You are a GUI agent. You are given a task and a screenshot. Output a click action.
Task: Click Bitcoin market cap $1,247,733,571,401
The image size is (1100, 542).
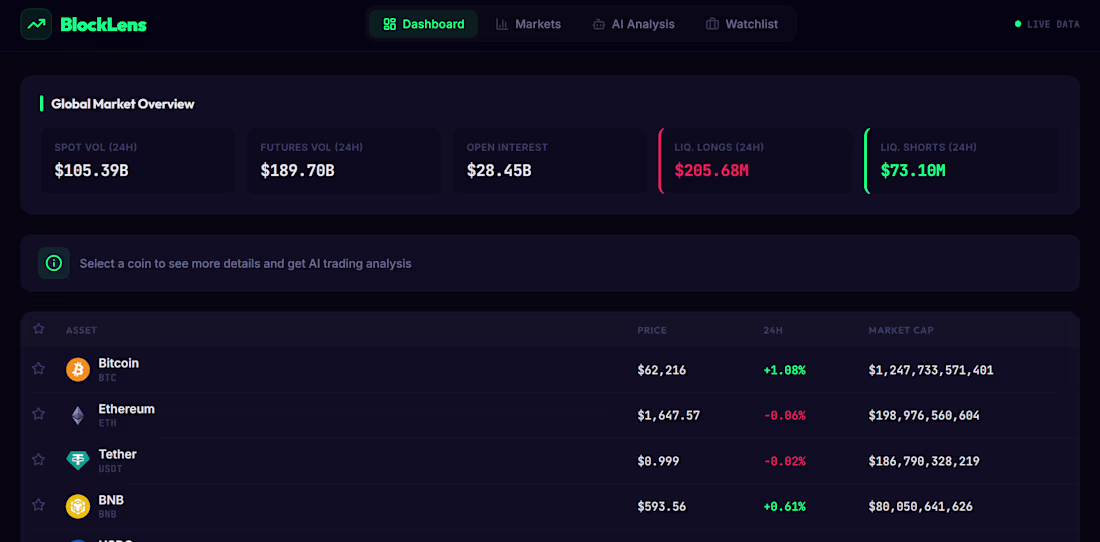931,370
